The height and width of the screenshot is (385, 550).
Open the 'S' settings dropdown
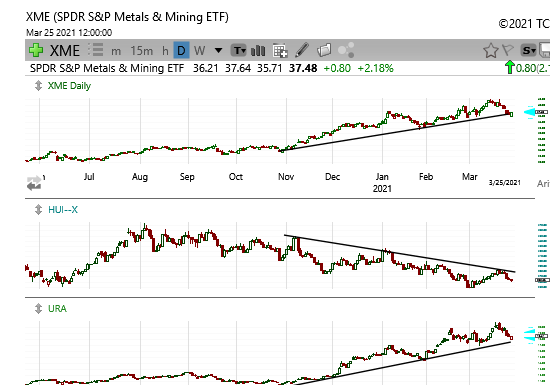pyautogui.click(x=528, y=50)
